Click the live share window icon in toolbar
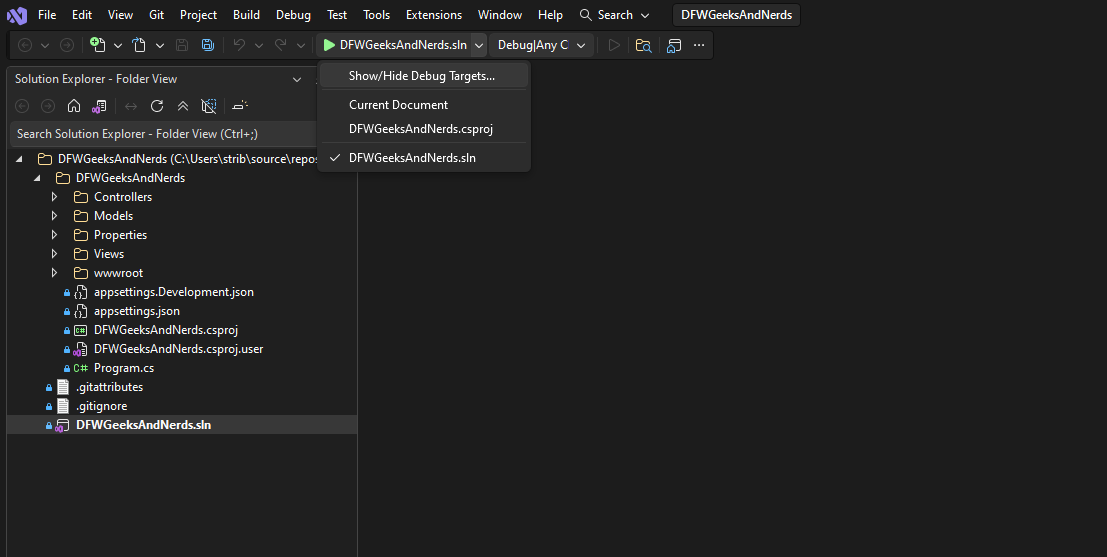The image size is (1107, 557). coord(674,45)
